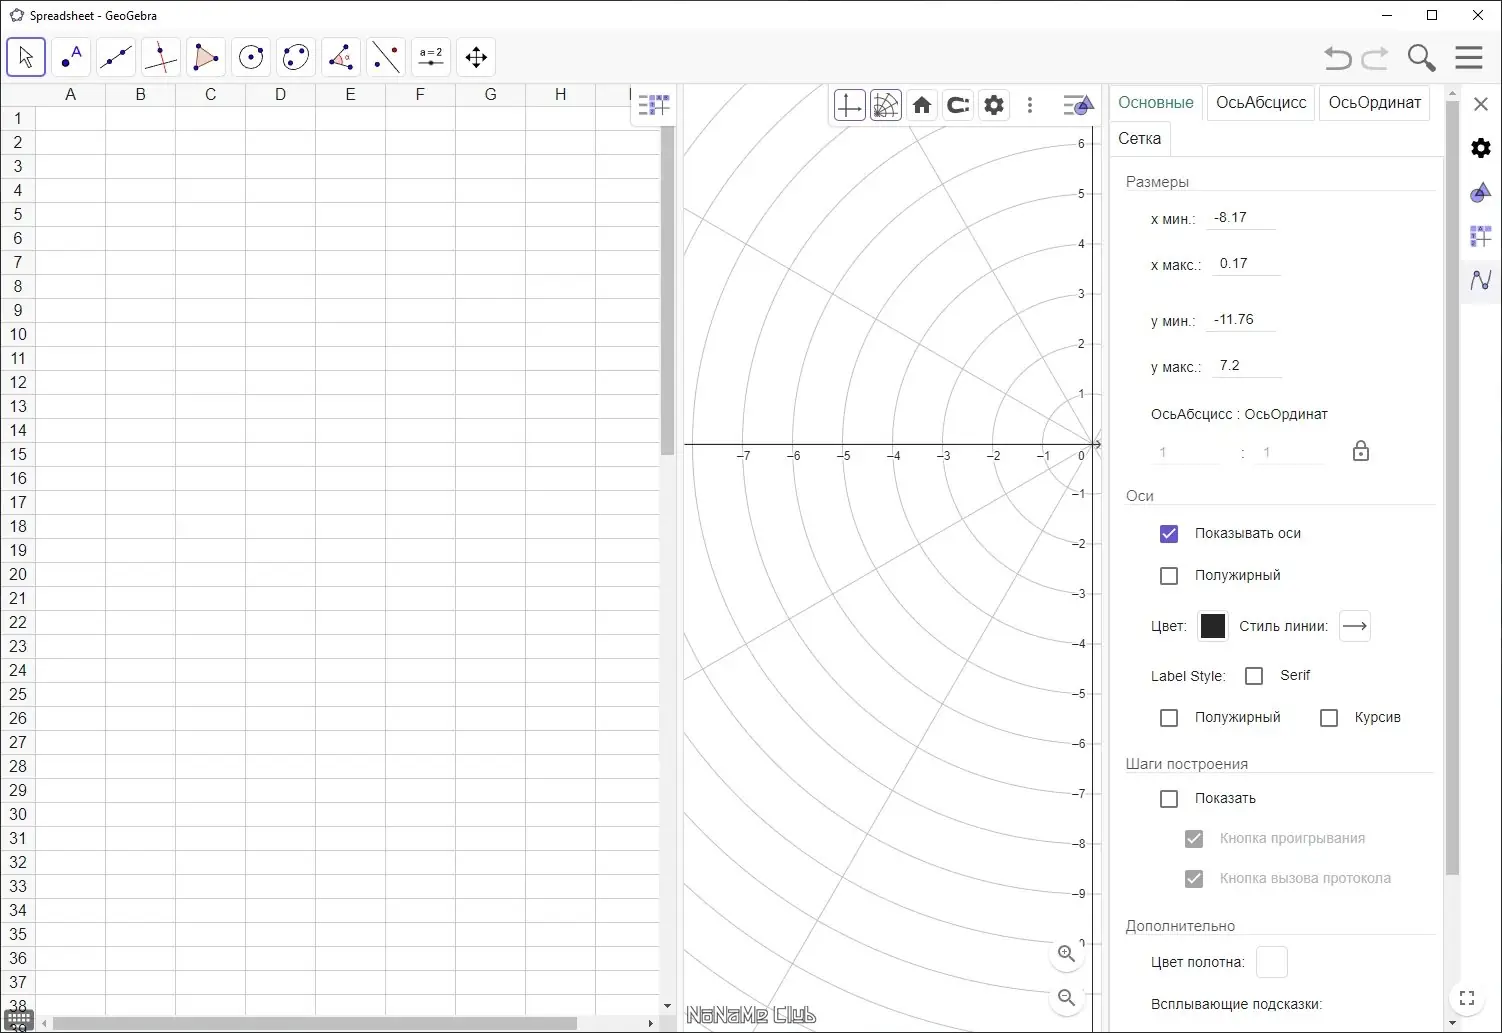The height and width of the screenshot is (1033, 1502).
Task: Pick the Polygon tool
Action: tap(206, 57)
